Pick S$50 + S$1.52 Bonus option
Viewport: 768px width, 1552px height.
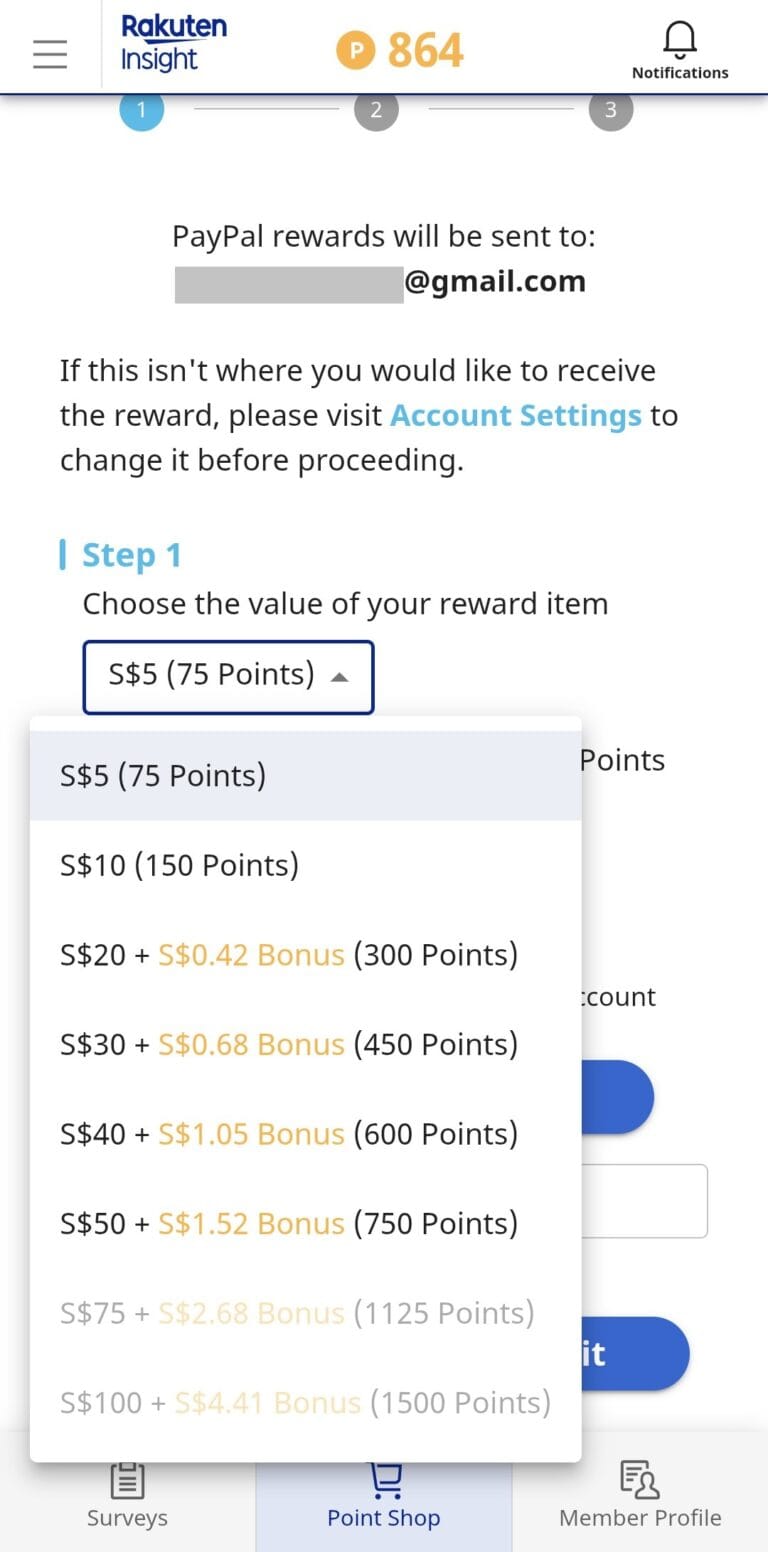pos(289,1223)
